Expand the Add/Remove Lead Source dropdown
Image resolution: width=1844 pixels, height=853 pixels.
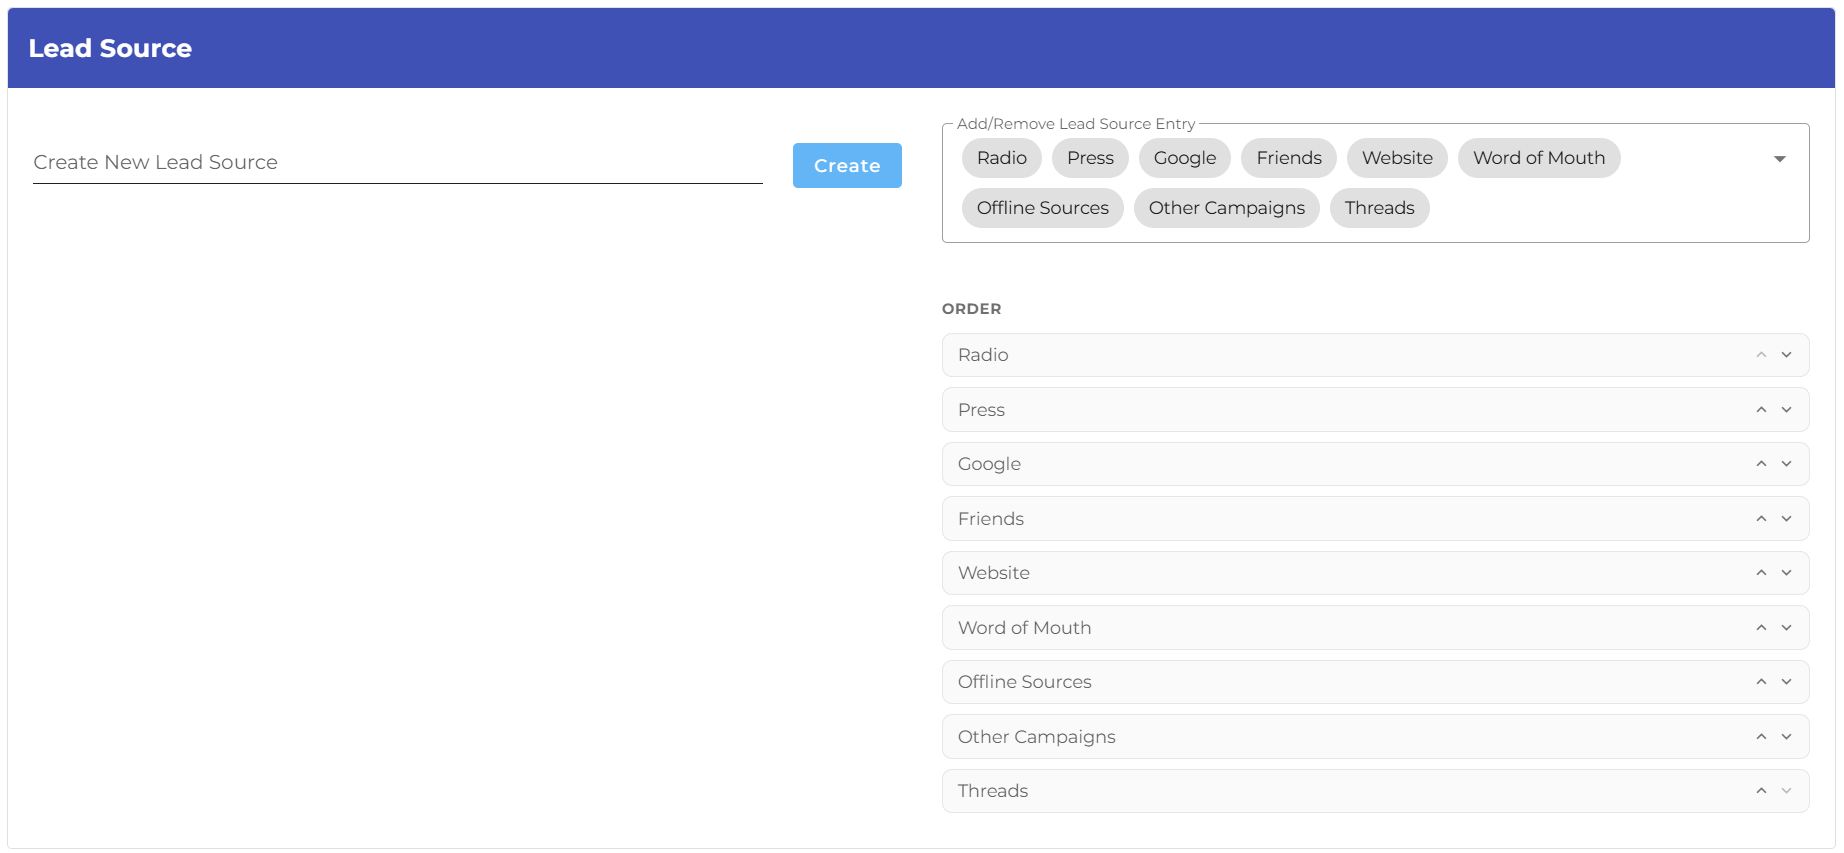tap(1779, 159)
